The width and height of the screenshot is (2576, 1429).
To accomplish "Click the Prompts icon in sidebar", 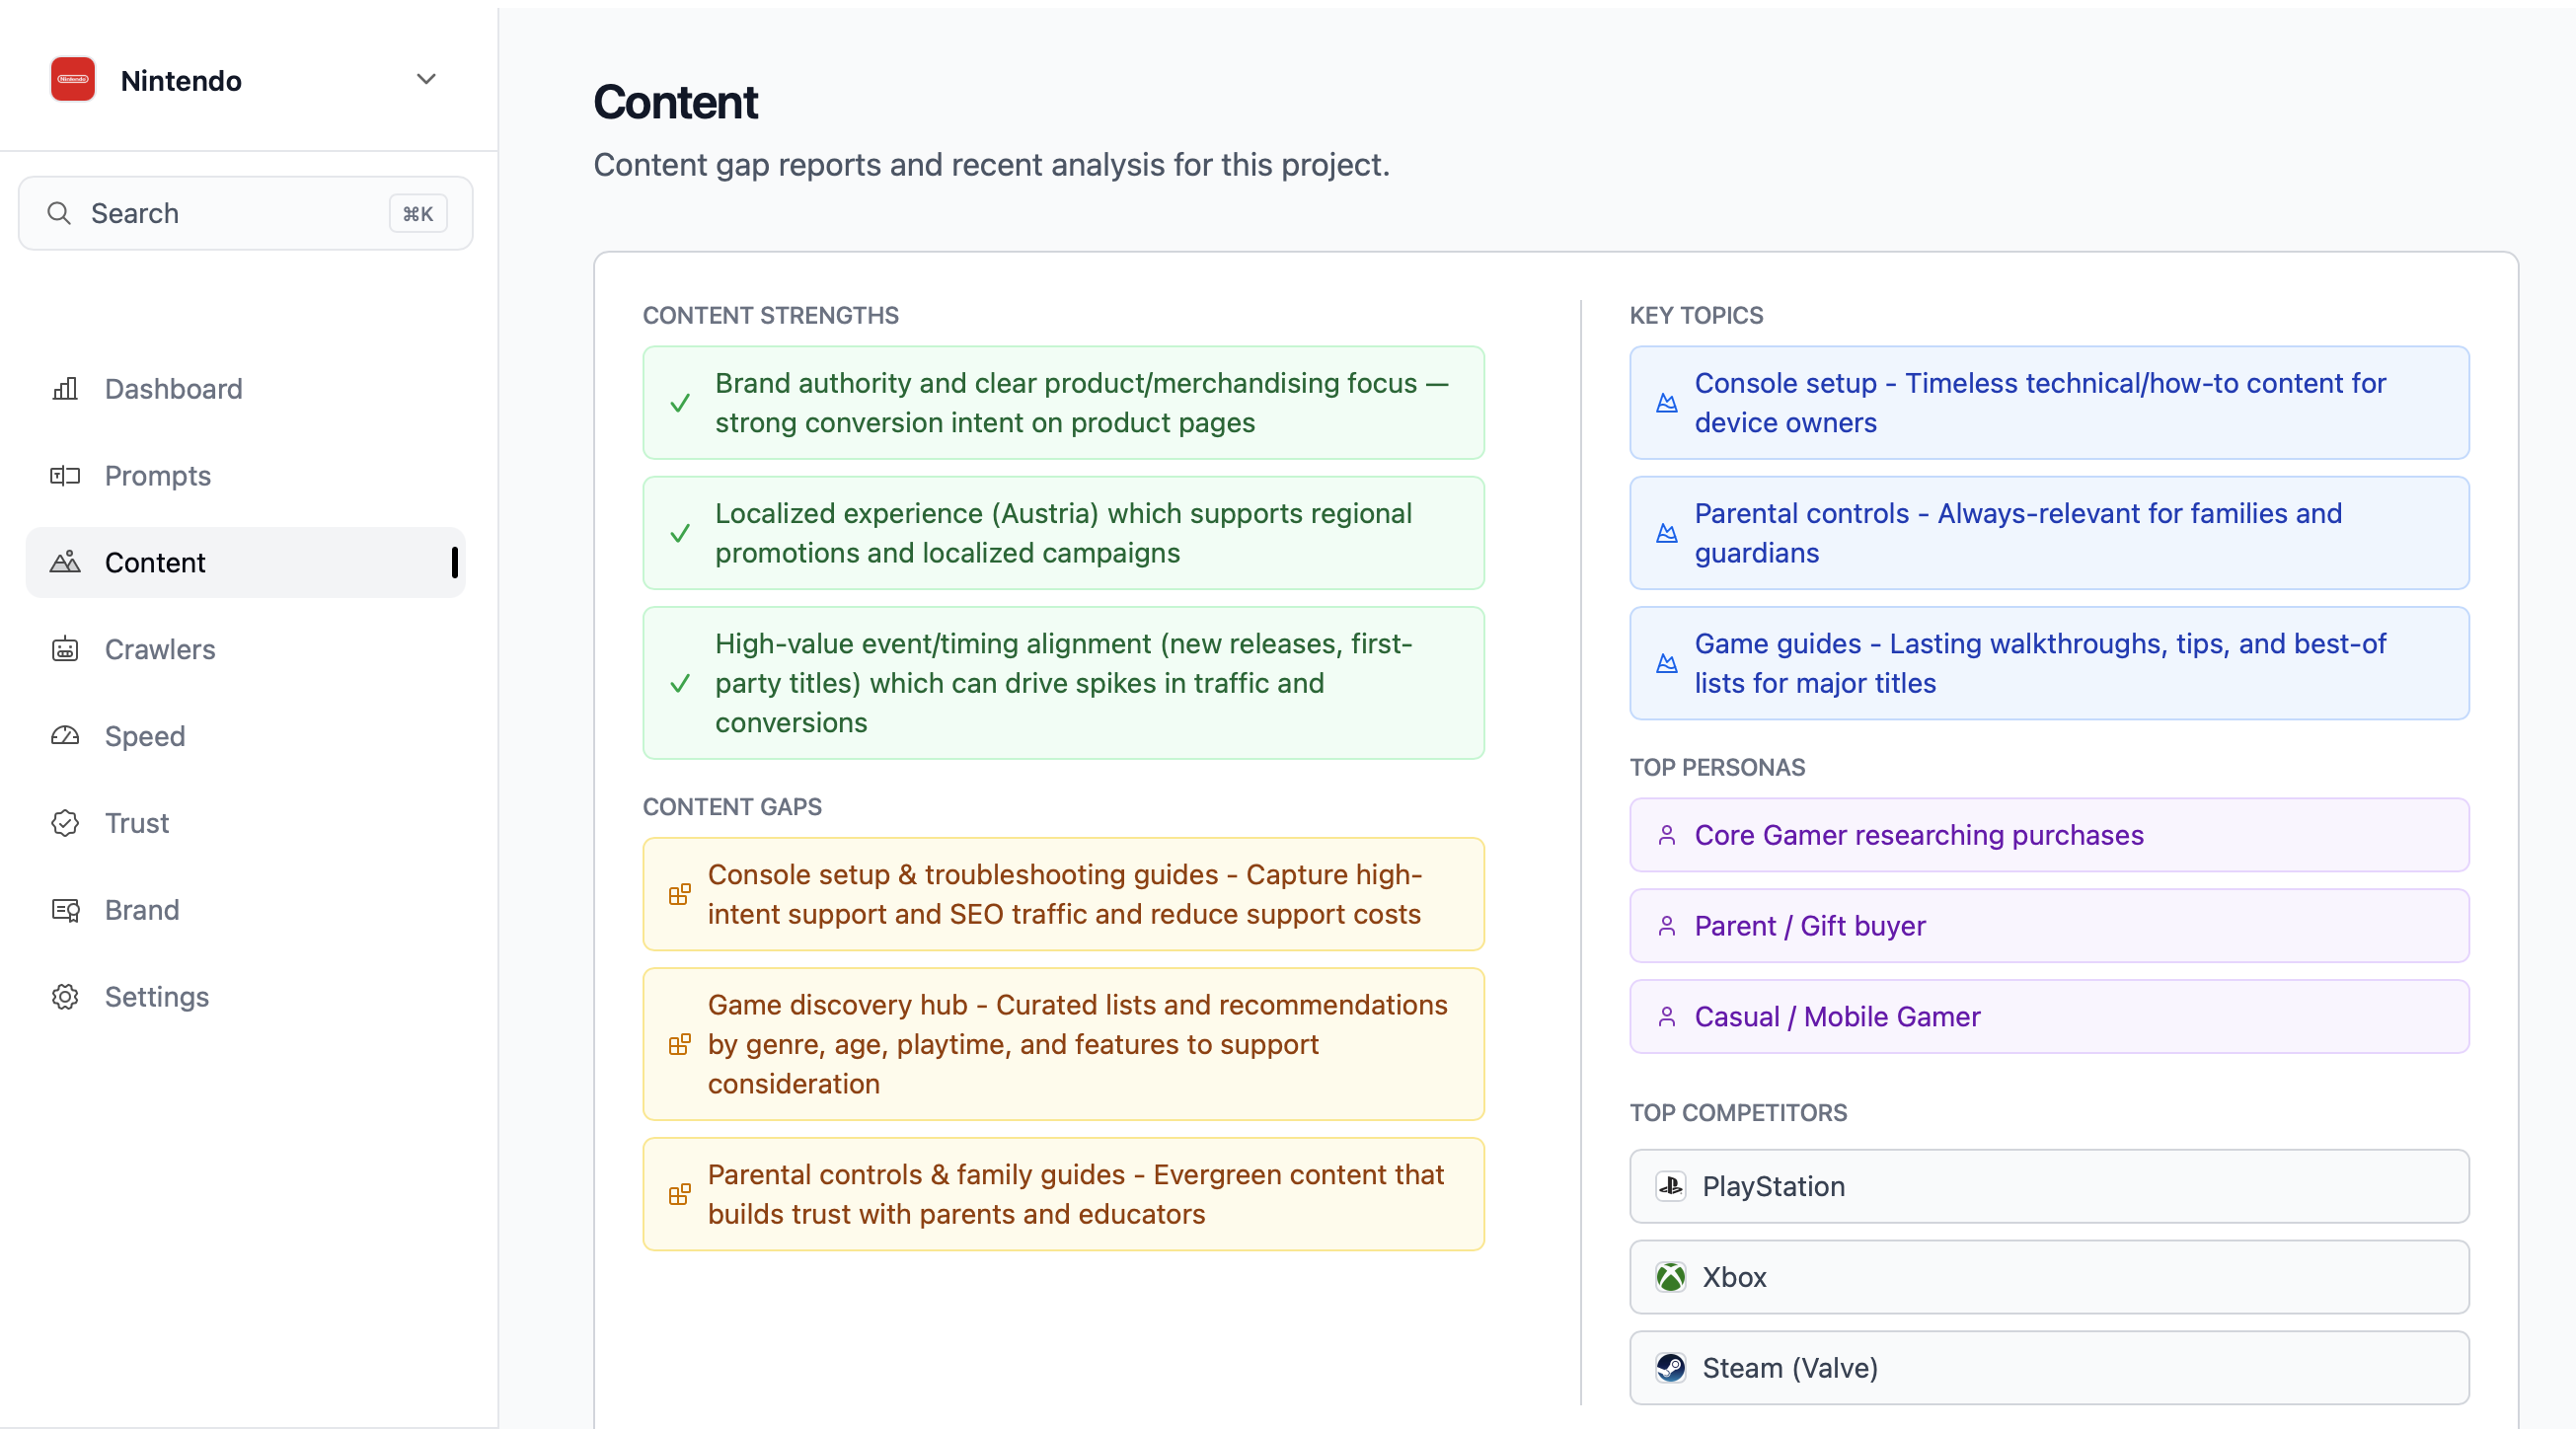I will click(65, 476).
